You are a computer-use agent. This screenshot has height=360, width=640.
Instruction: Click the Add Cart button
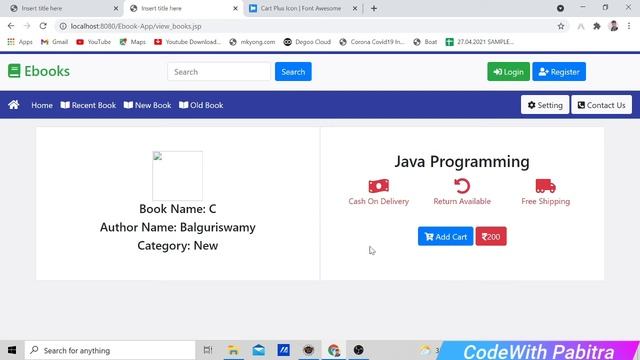tap(445, 236)
